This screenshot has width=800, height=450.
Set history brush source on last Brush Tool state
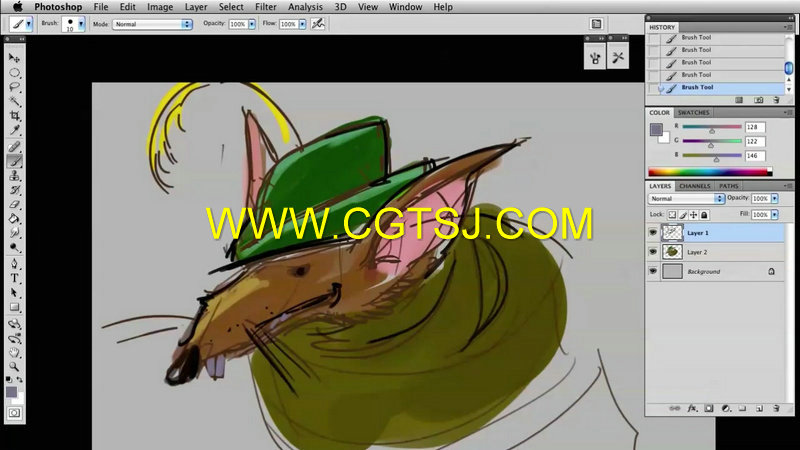(654, 88)
